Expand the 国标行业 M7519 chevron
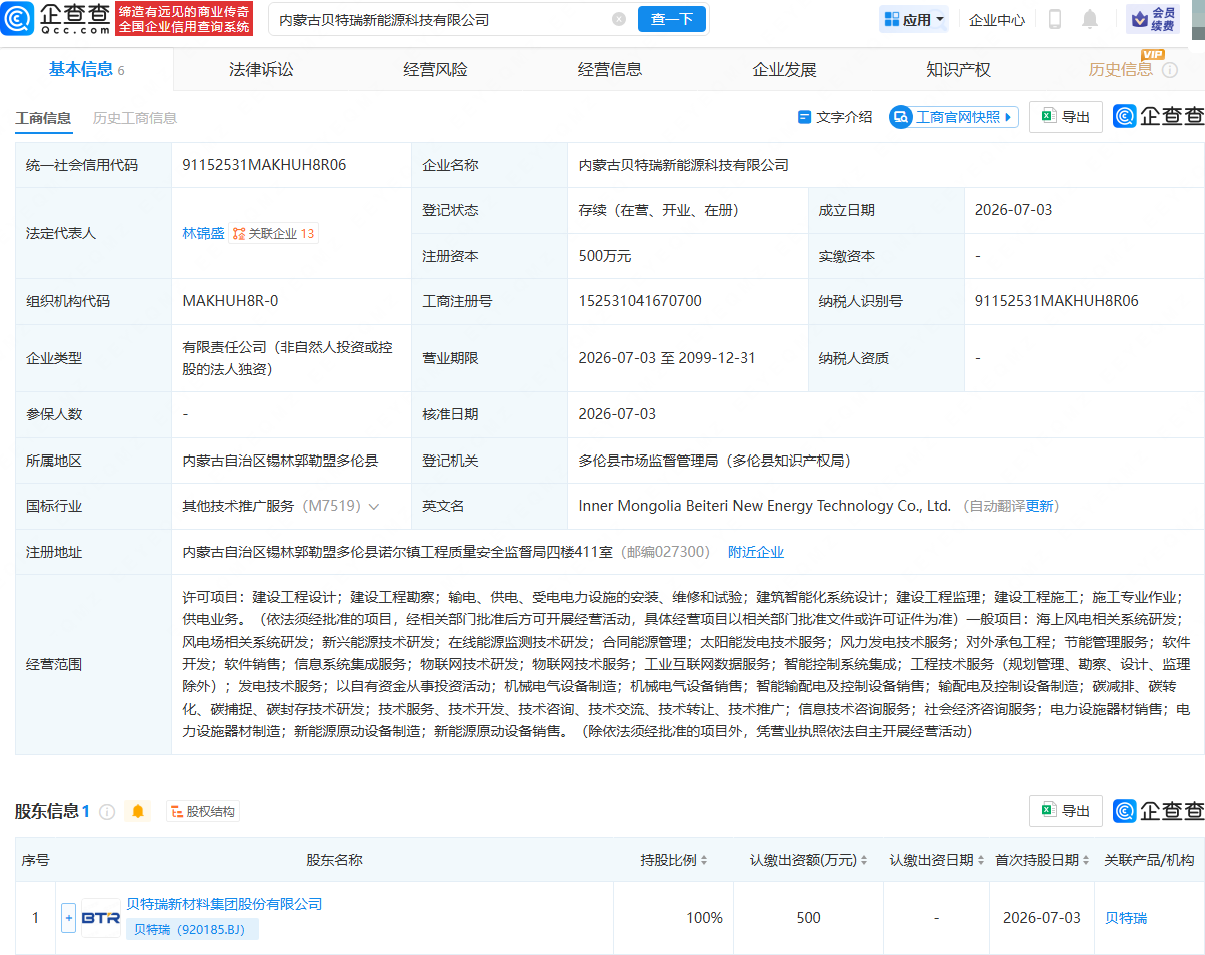Screen dimensions: 1205x955 coord(374,507)
